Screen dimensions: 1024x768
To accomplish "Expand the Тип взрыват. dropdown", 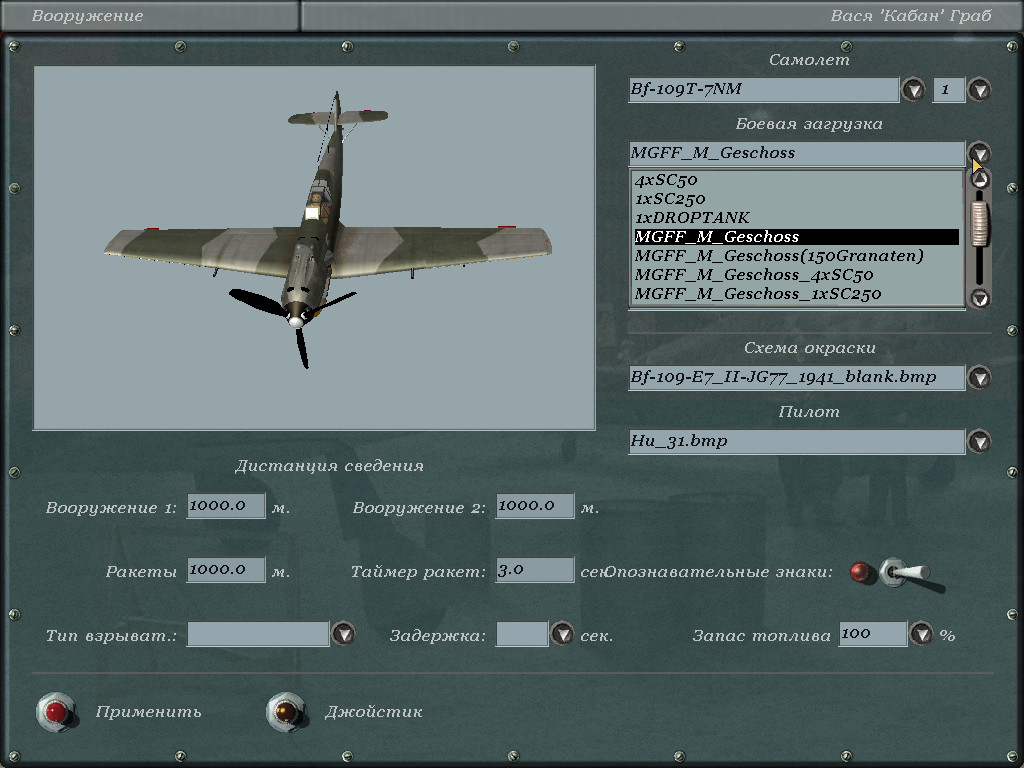I will point(343,634).
